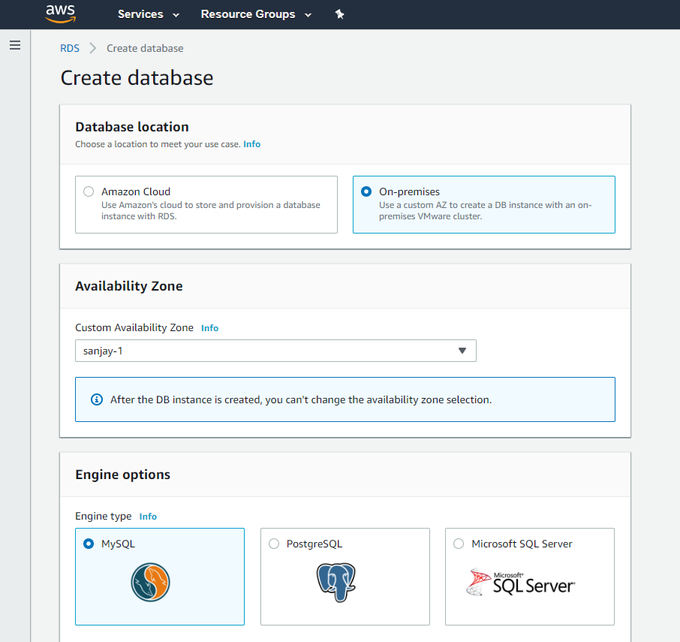Open Info link for Database location
680x642 pixels.
tap(252, 144)
